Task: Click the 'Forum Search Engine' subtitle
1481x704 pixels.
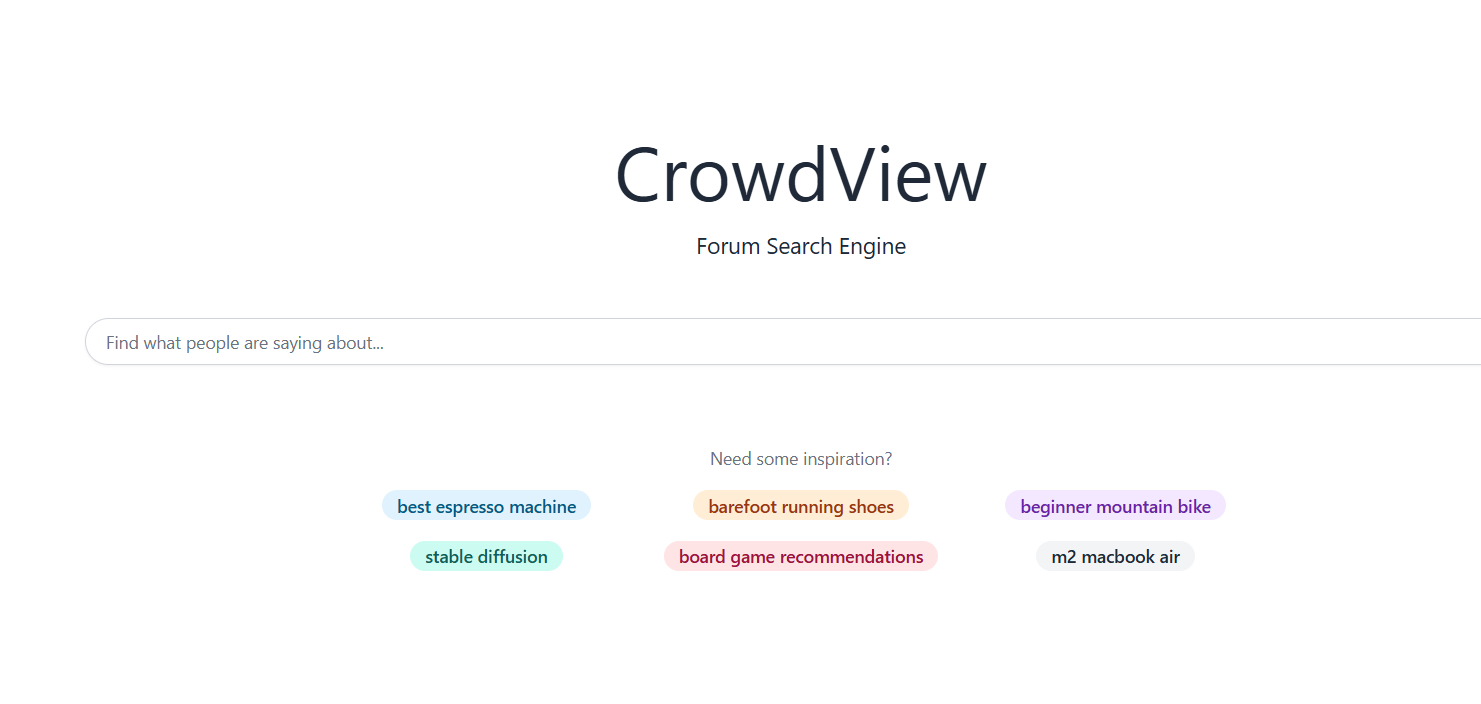Action: coord(801,246)
